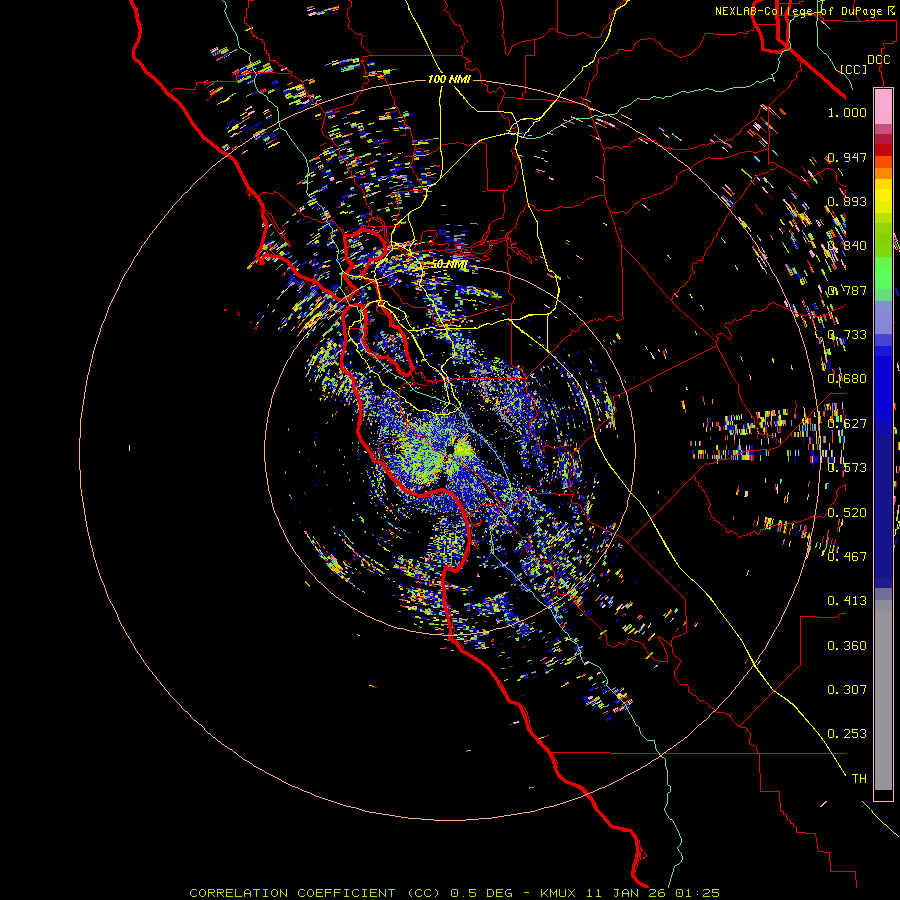Click the CORRELATION COEFFICIENT (CC) caption text

tap(315, 893)
